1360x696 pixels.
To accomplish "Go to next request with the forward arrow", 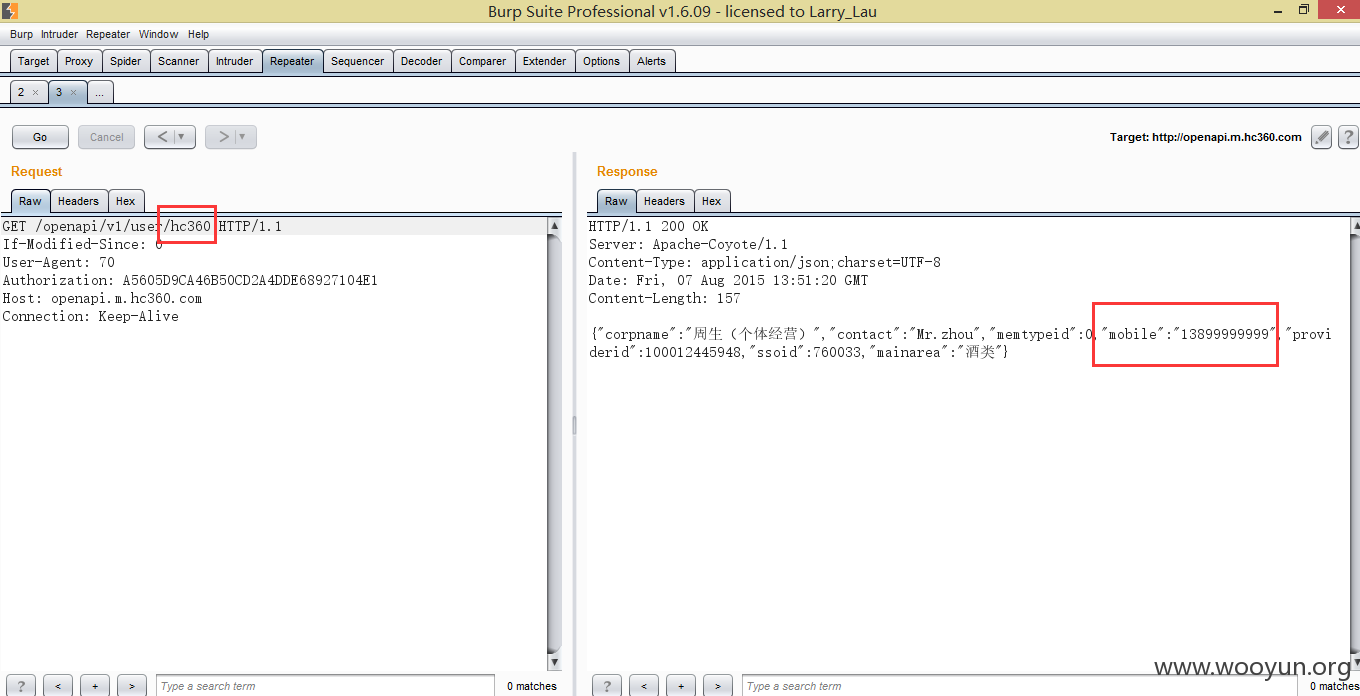I will click(x=223, y=137).
